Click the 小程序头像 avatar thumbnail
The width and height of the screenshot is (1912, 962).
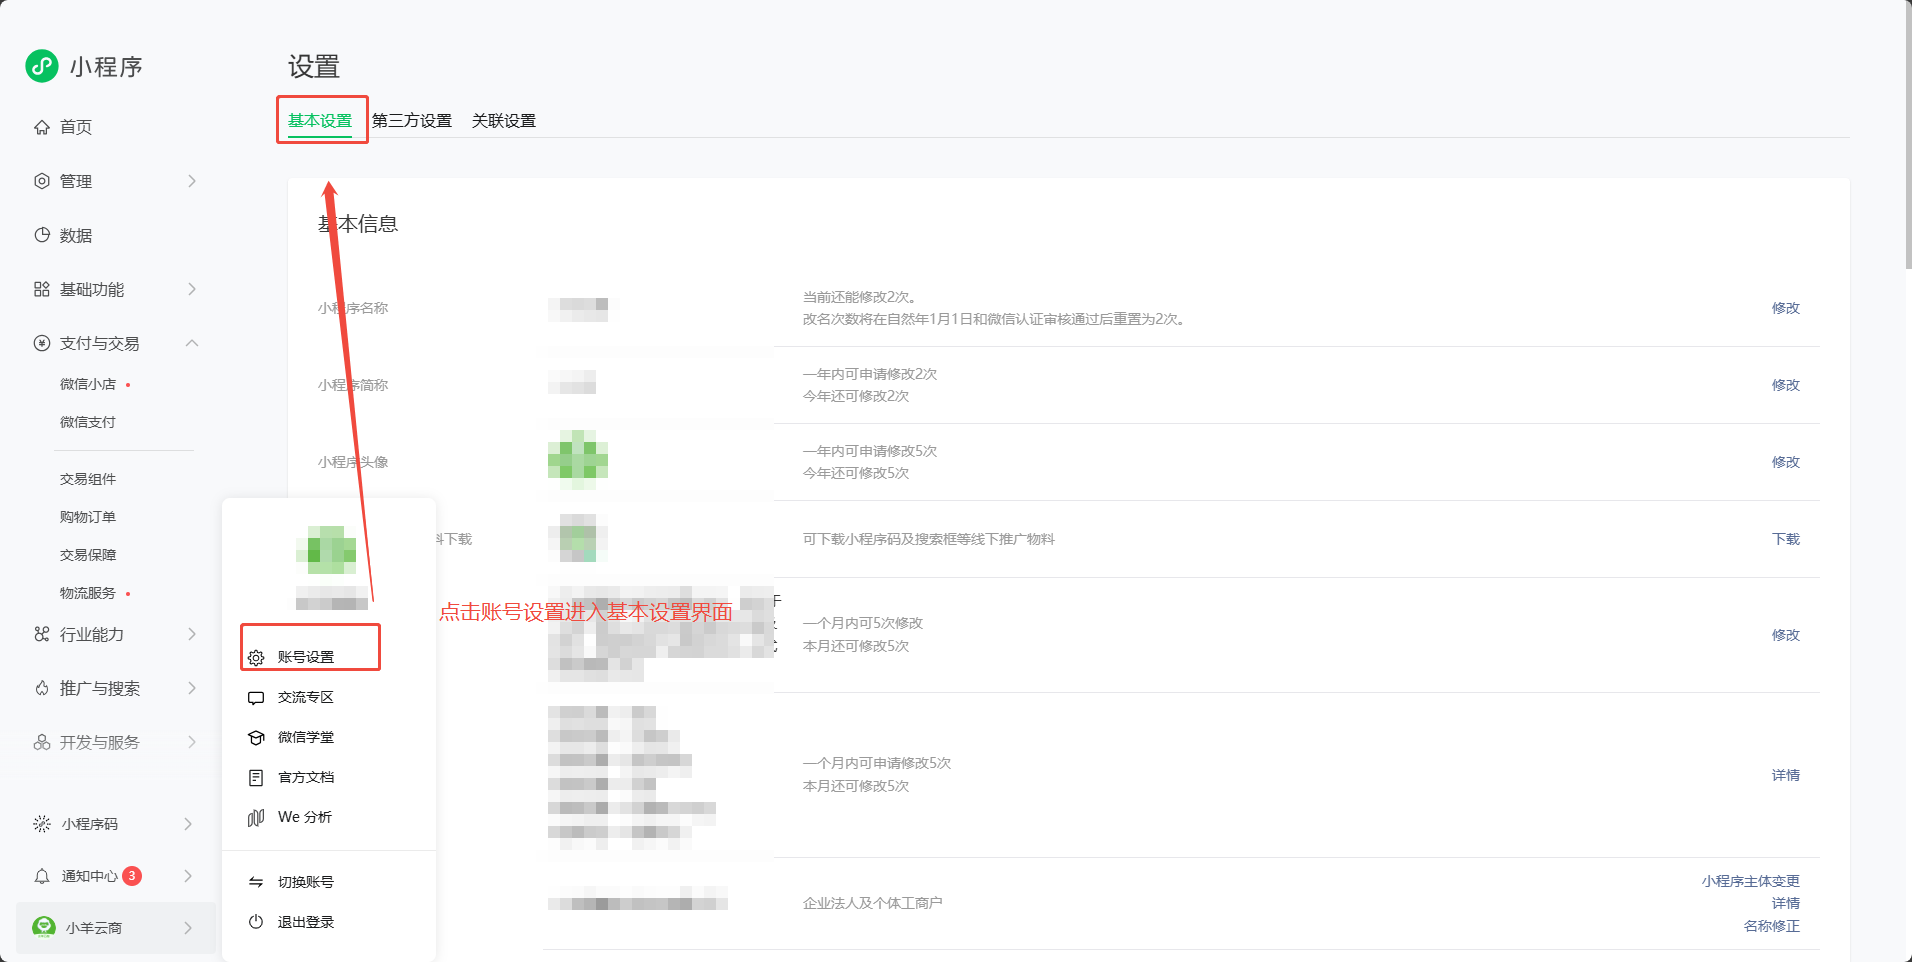[x=578, y=461]
